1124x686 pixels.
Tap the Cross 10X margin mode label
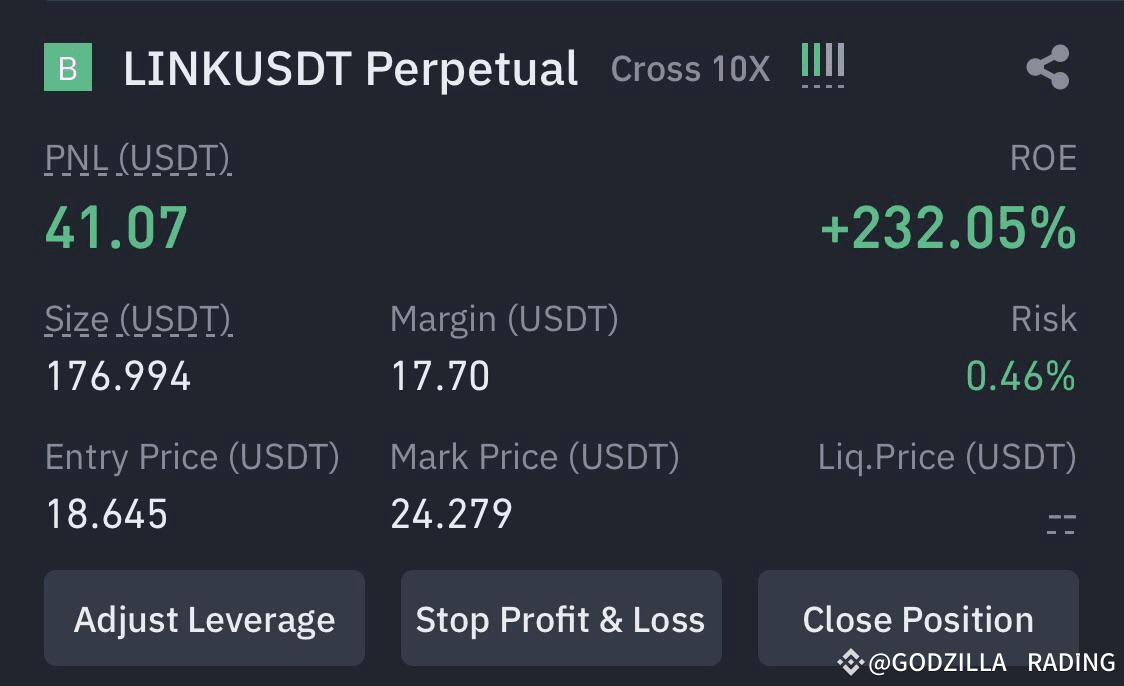click(x=690, y=70)
